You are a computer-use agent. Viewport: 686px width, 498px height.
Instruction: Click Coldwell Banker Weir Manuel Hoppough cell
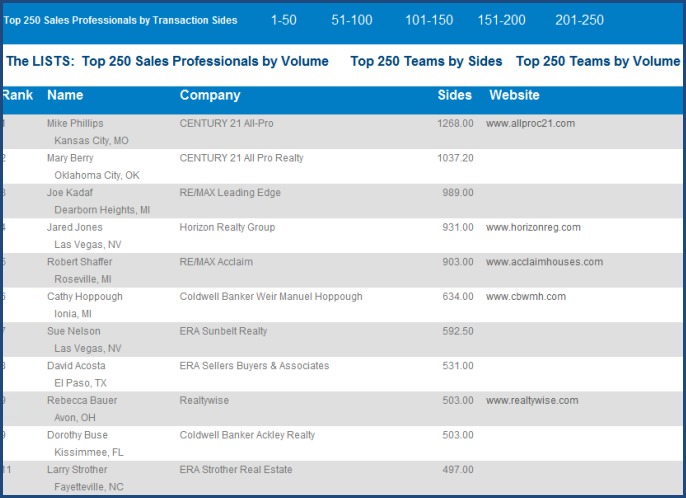271,297
